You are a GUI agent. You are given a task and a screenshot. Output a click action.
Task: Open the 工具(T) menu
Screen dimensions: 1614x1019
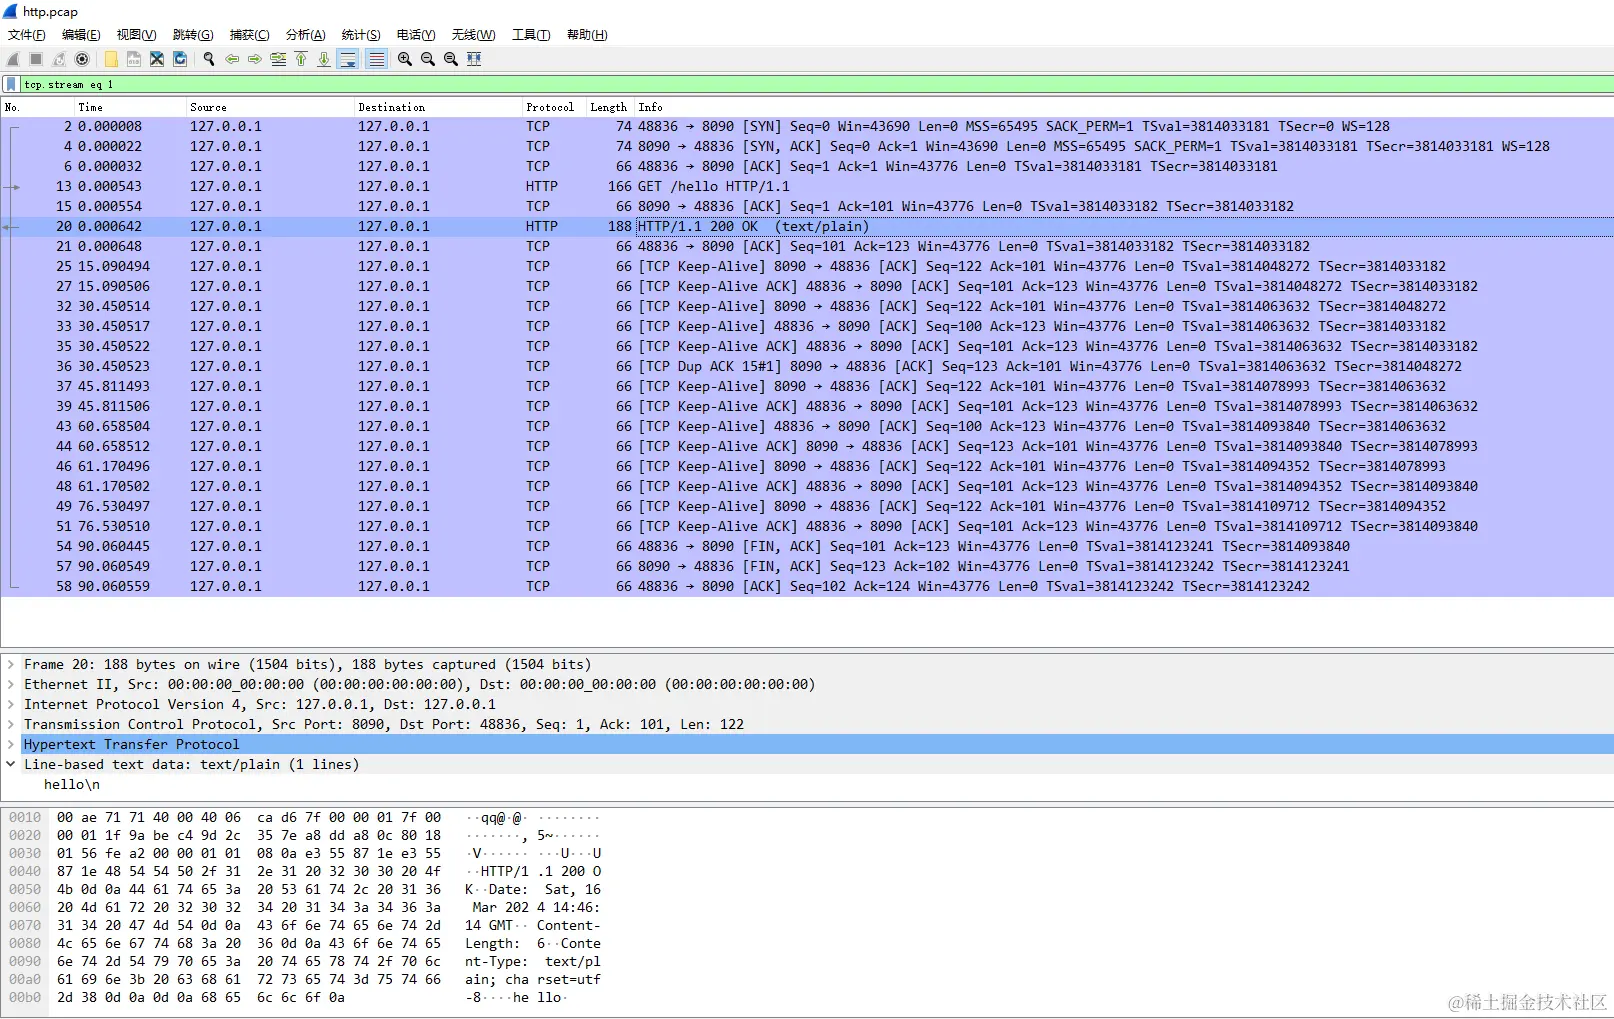531,35
